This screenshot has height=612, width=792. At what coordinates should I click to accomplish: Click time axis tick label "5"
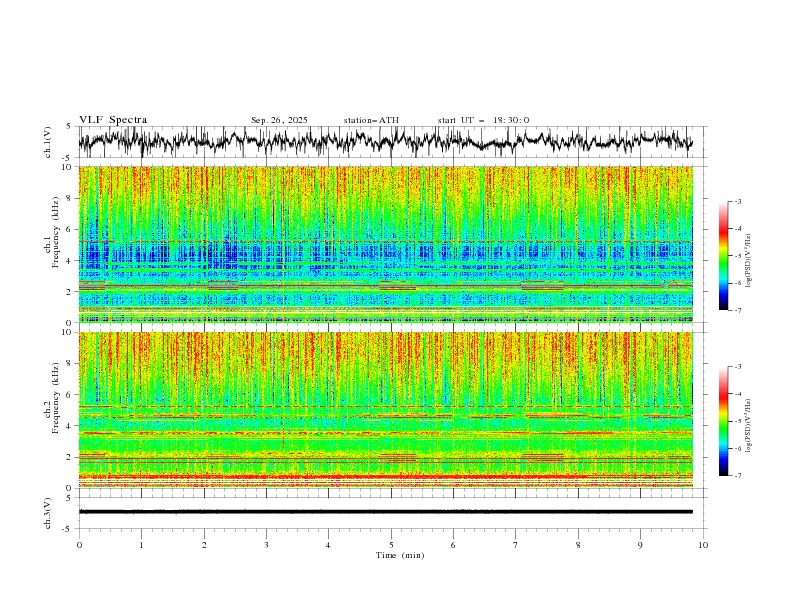coord(391,545)
